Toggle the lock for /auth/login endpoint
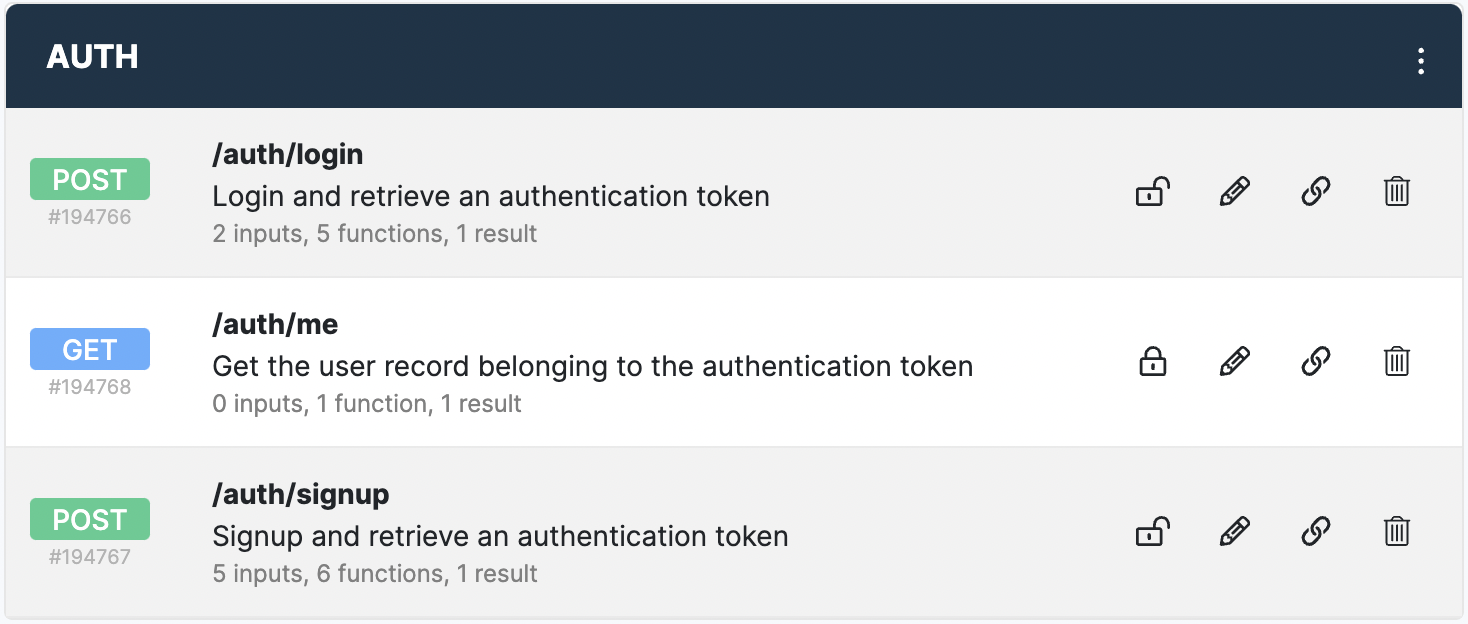The width and height of the screenshot is (1468, 624). pyautogui.click(x=1153, y=191)
